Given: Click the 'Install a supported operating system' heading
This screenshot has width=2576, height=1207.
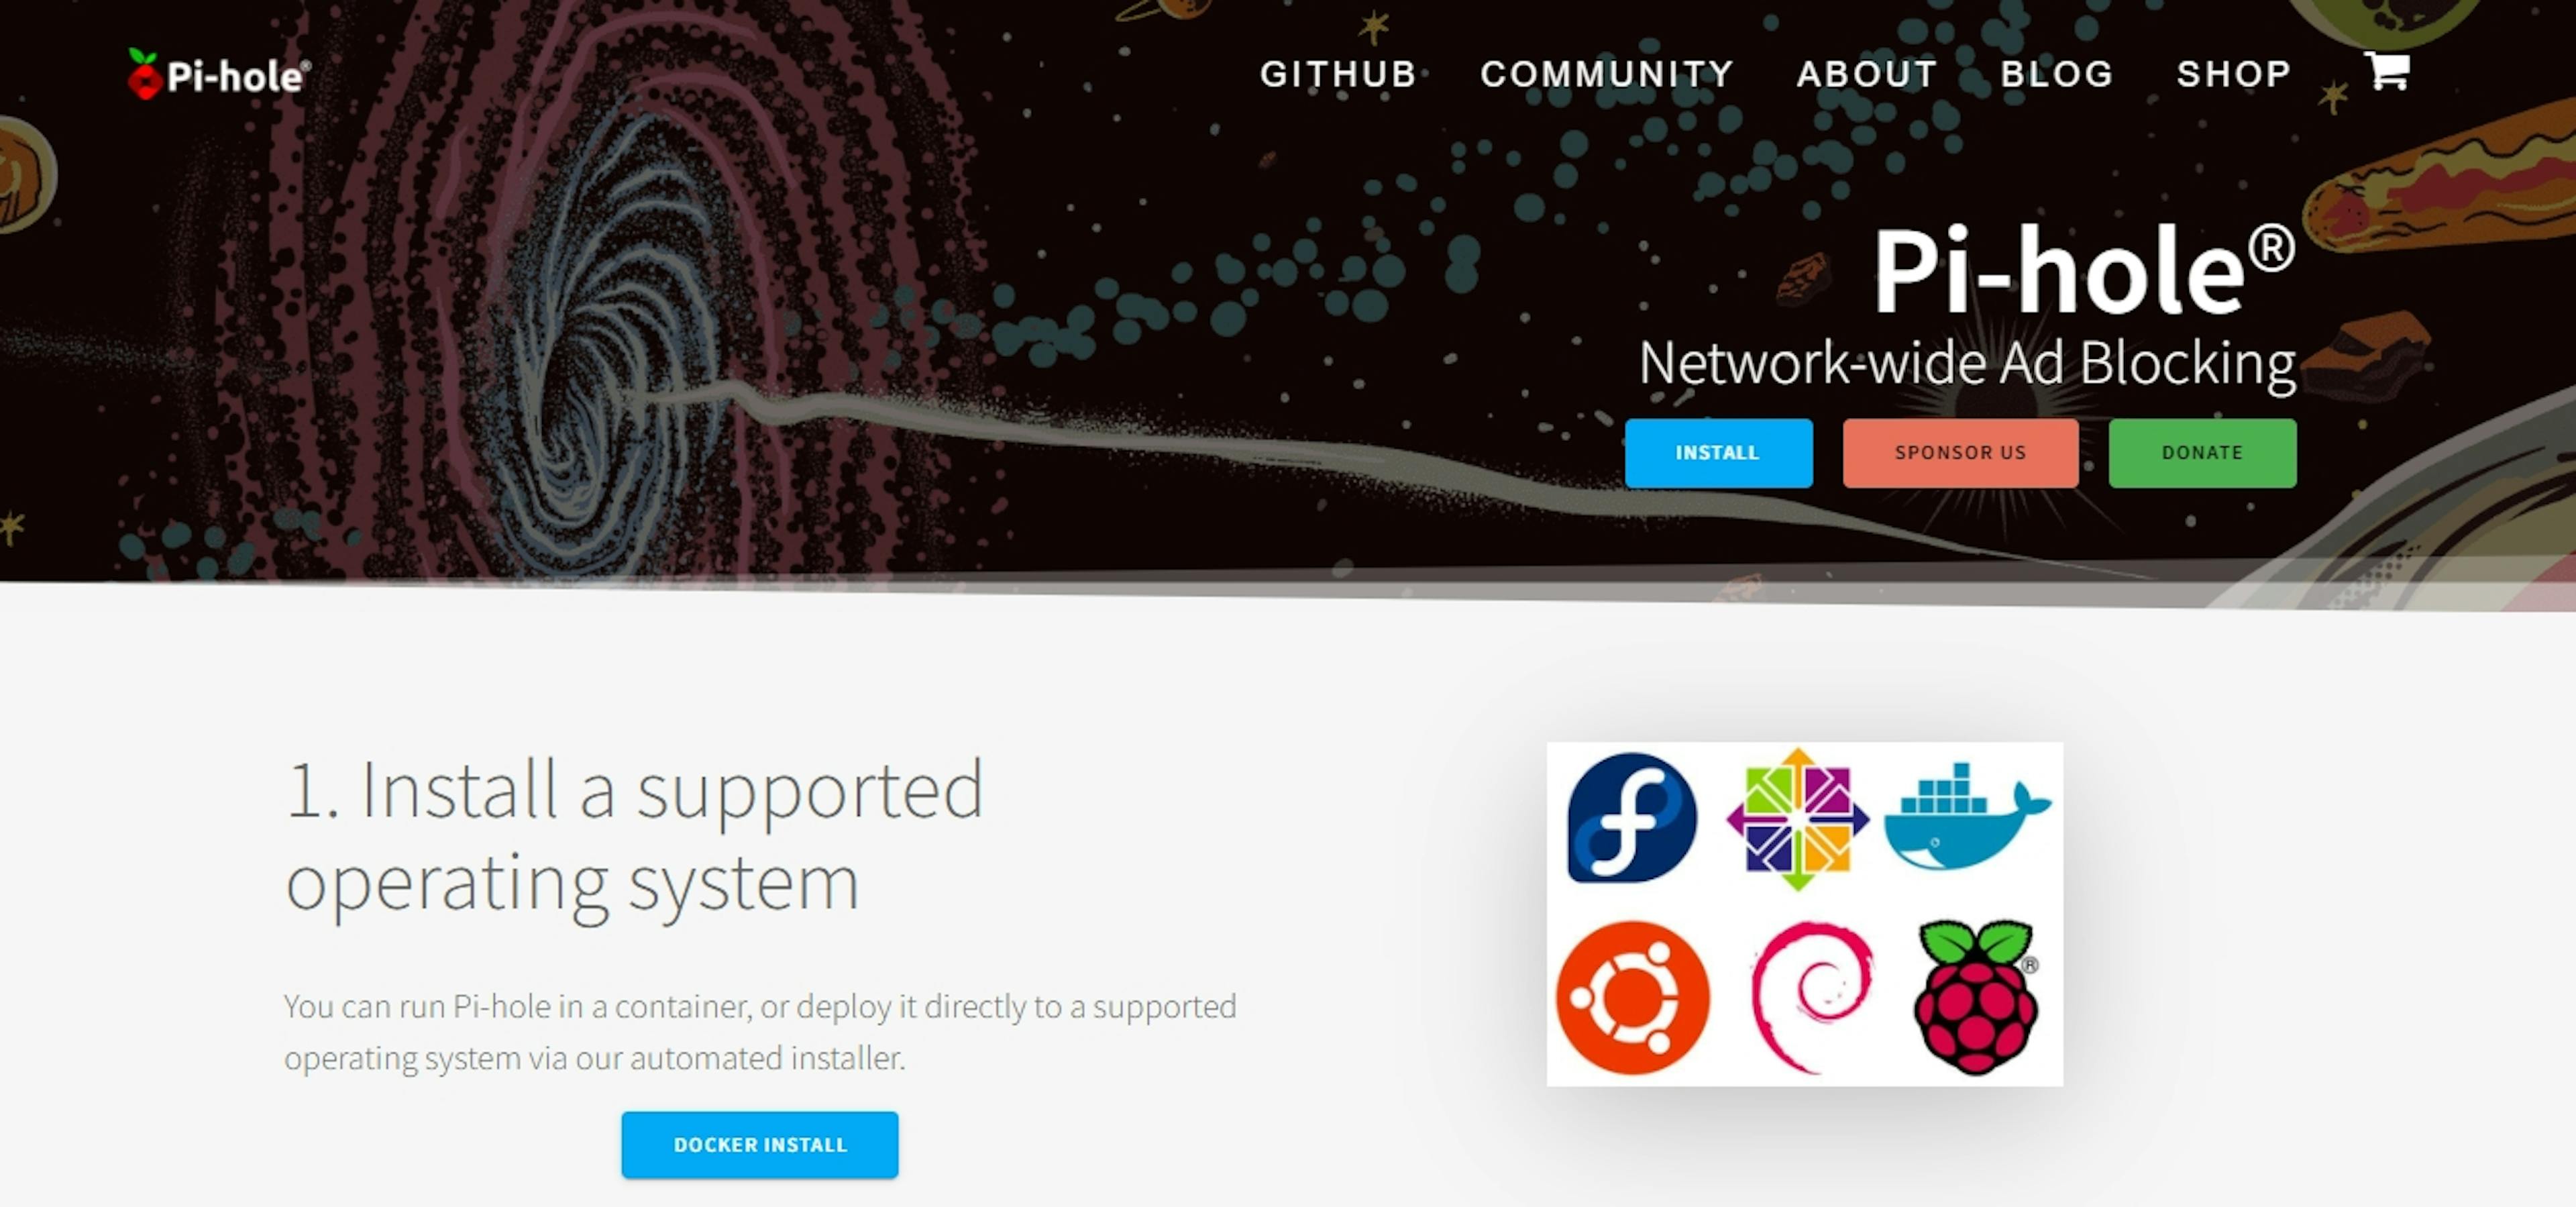Looking at the screenshot, I should [x=634, y=834].
